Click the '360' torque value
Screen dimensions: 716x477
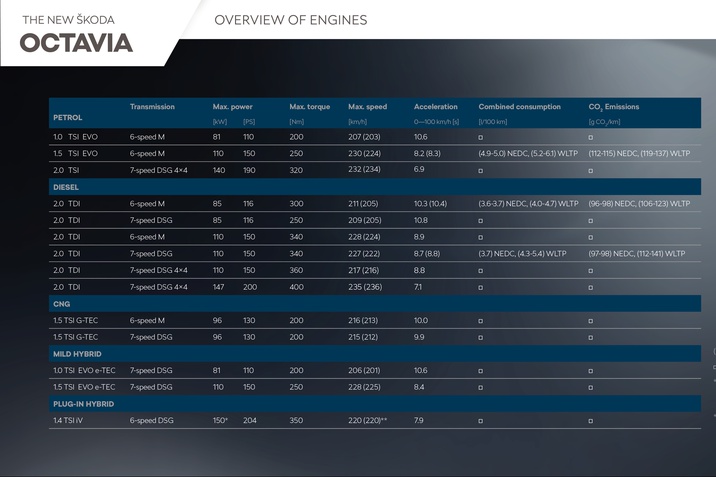pyautogui.click(x=296, y=270)
